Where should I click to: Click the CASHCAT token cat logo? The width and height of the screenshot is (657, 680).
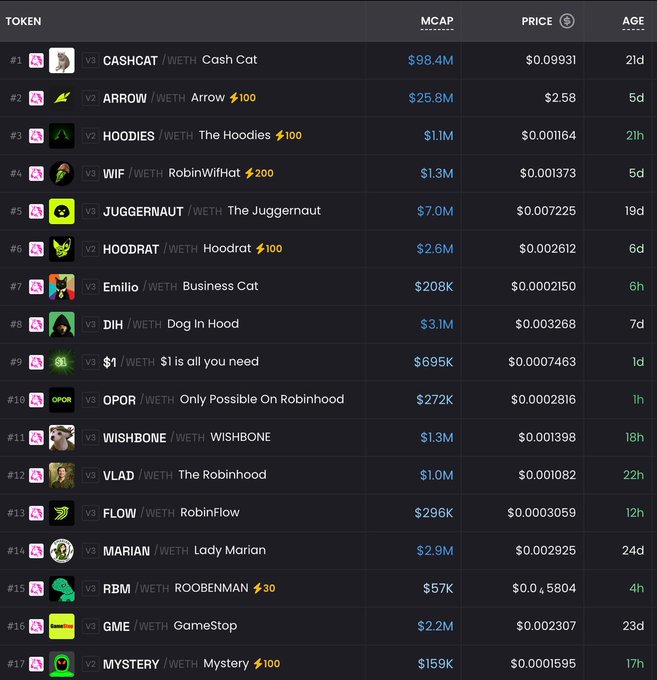pyautogui.click(x=62, y=60)
